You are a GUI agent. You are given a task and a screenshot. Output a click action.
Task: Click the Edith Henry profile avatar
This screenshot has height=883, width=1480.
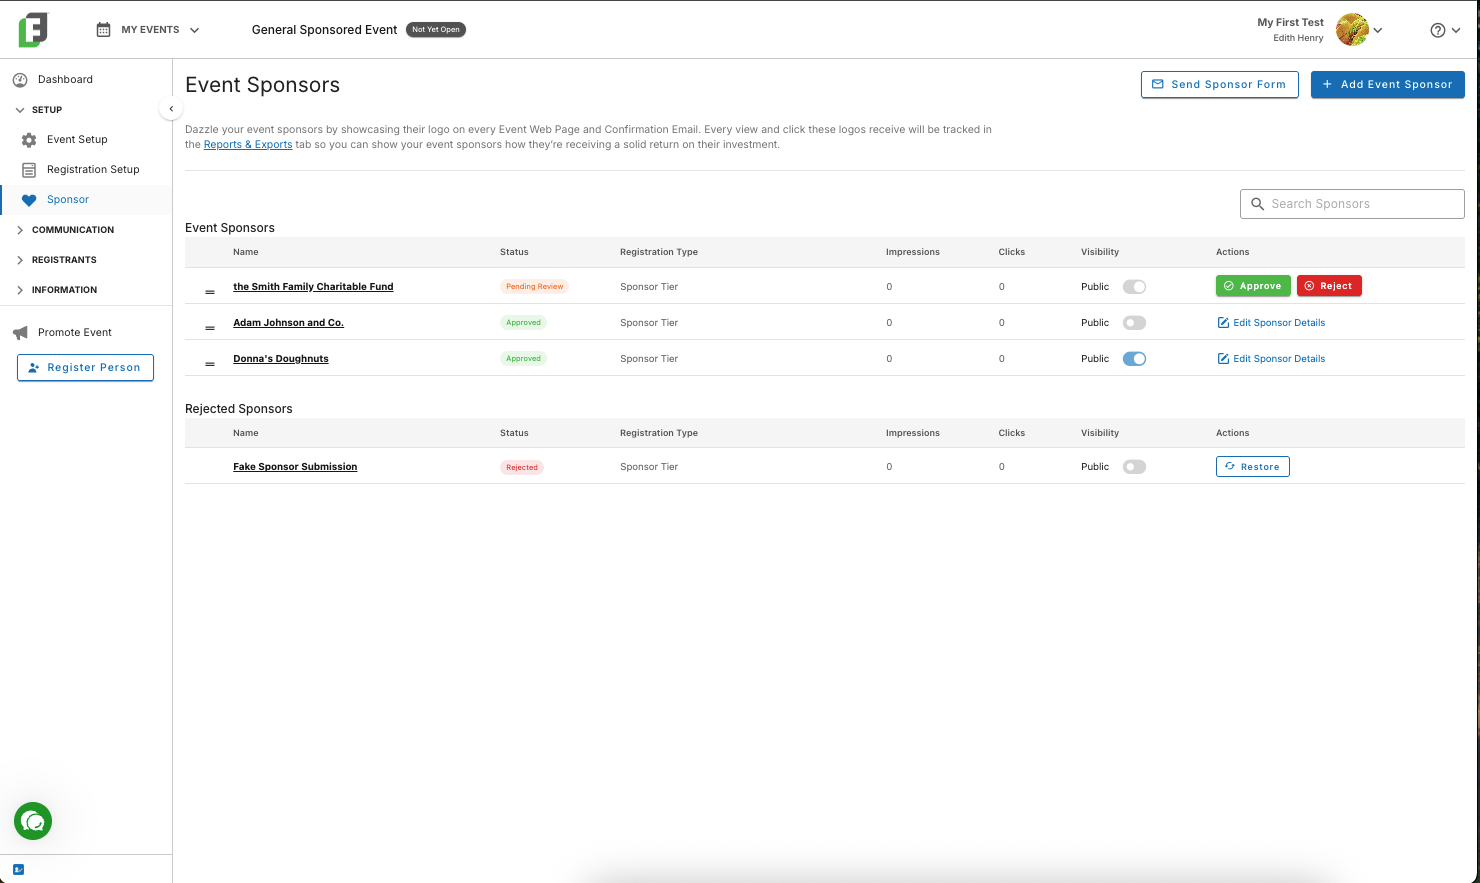(1352, 30)
